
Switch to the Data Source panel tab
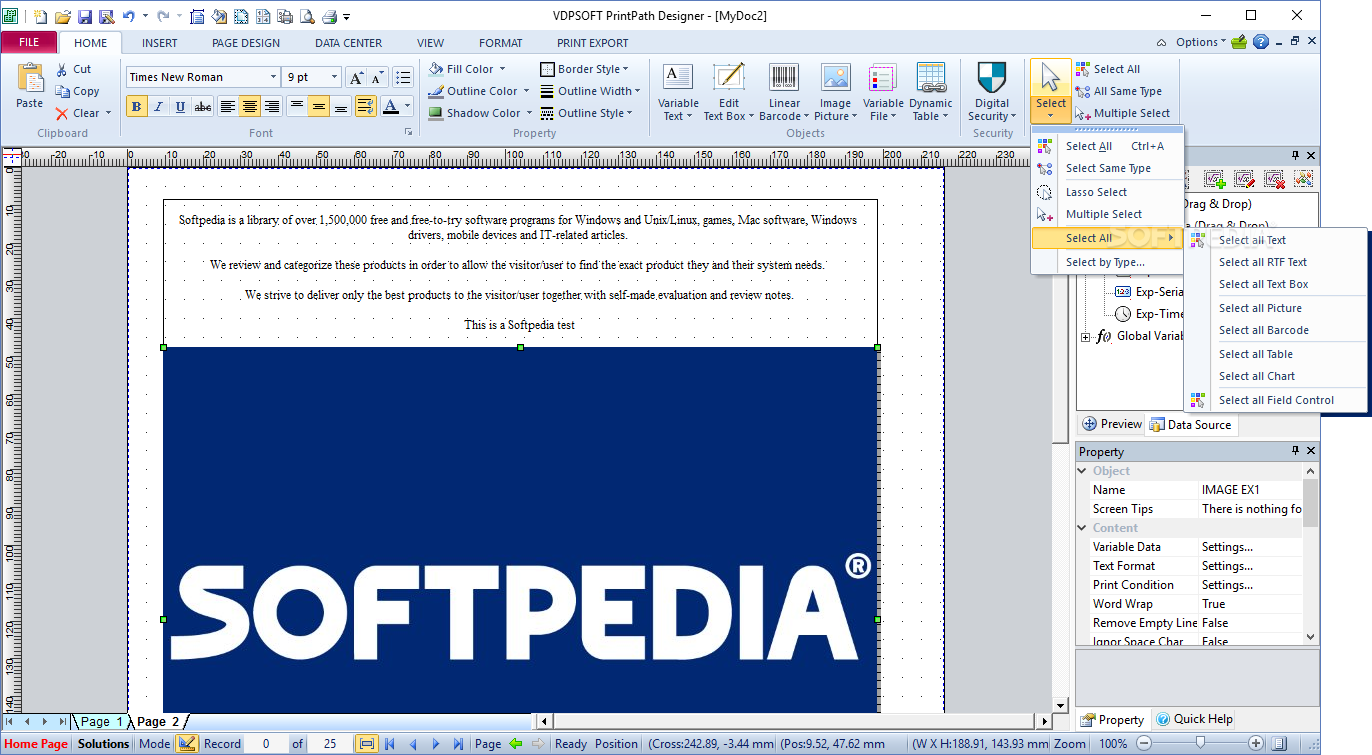[x=1190, y=424]
